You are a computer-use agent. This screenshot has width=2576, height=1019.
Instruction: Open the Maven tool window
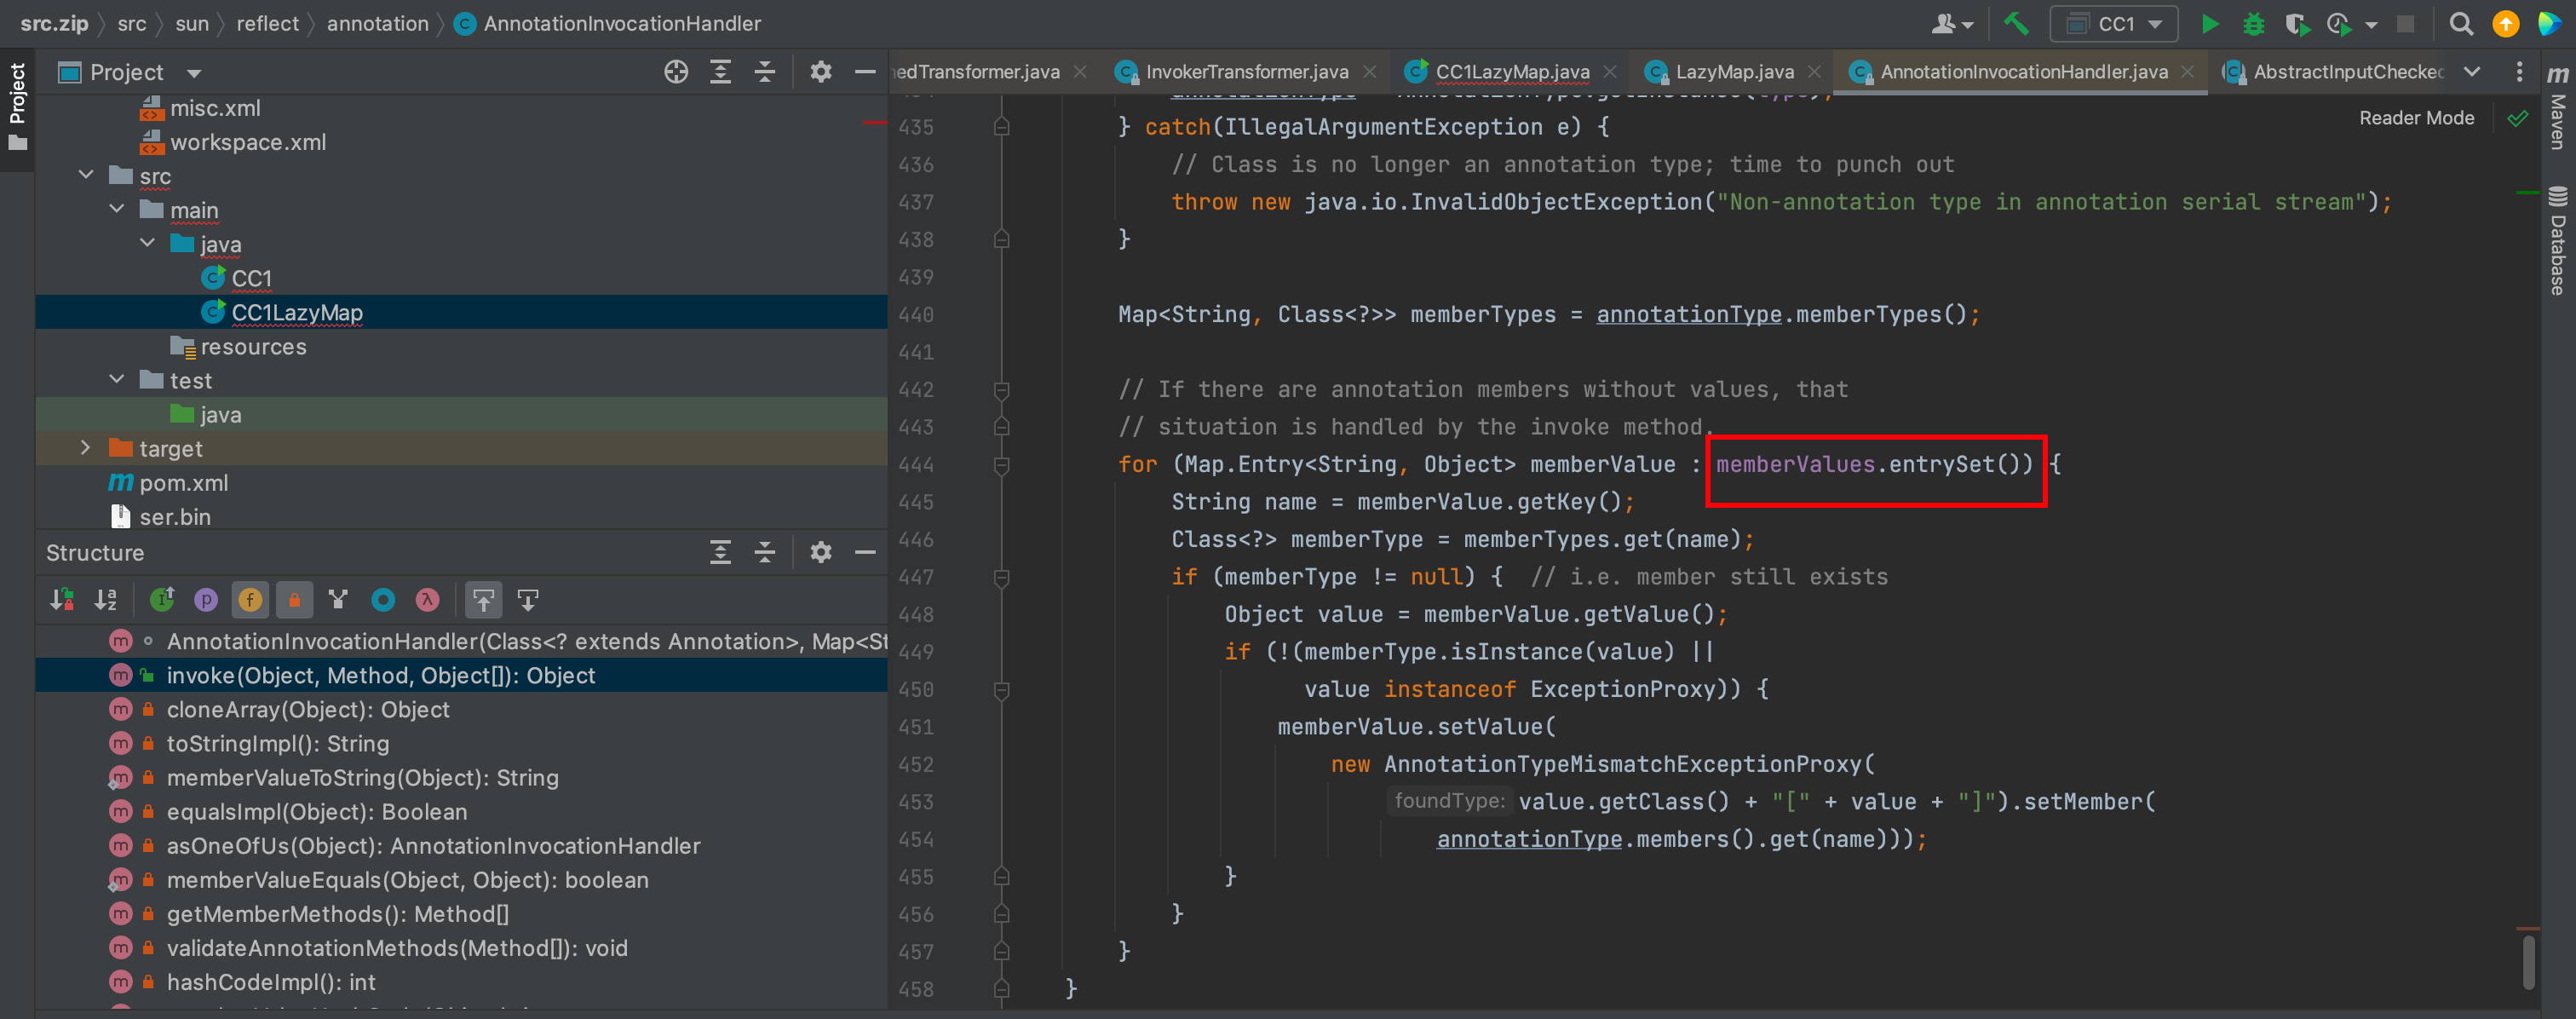2557,108
